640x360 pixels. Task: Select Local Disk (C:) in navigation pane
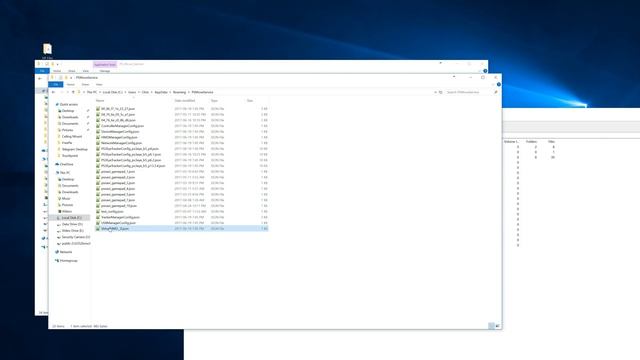click(x=71, y=218)
